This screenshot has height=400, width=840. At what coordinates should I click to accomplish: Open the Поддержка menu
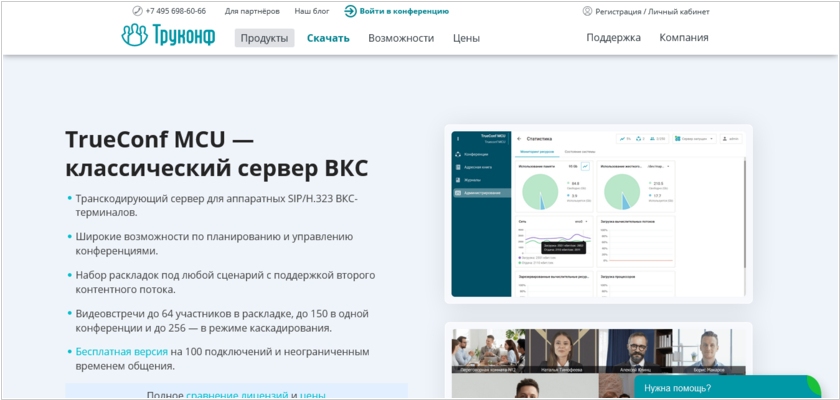(613, 37)
